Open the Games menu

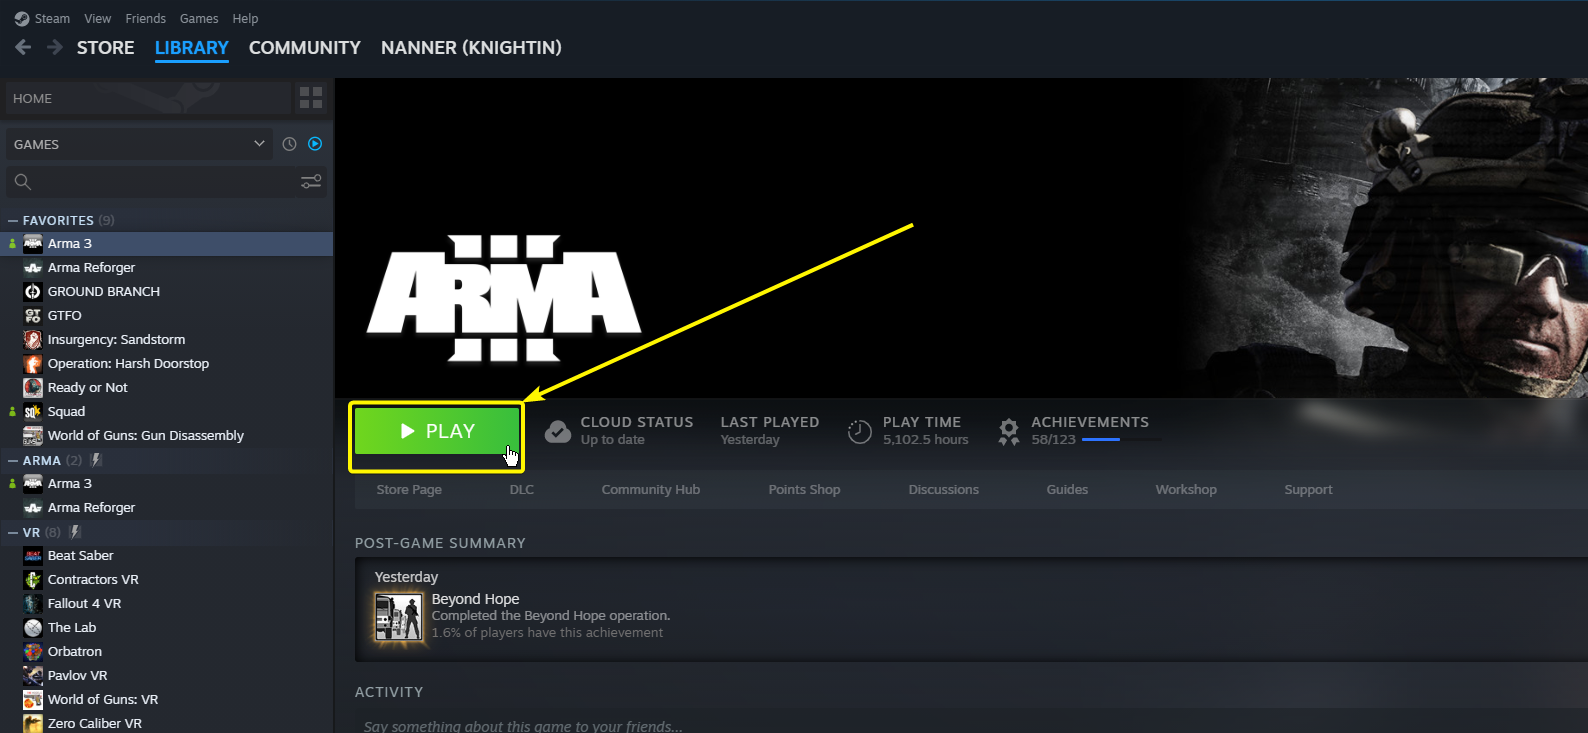click(199, 18)
